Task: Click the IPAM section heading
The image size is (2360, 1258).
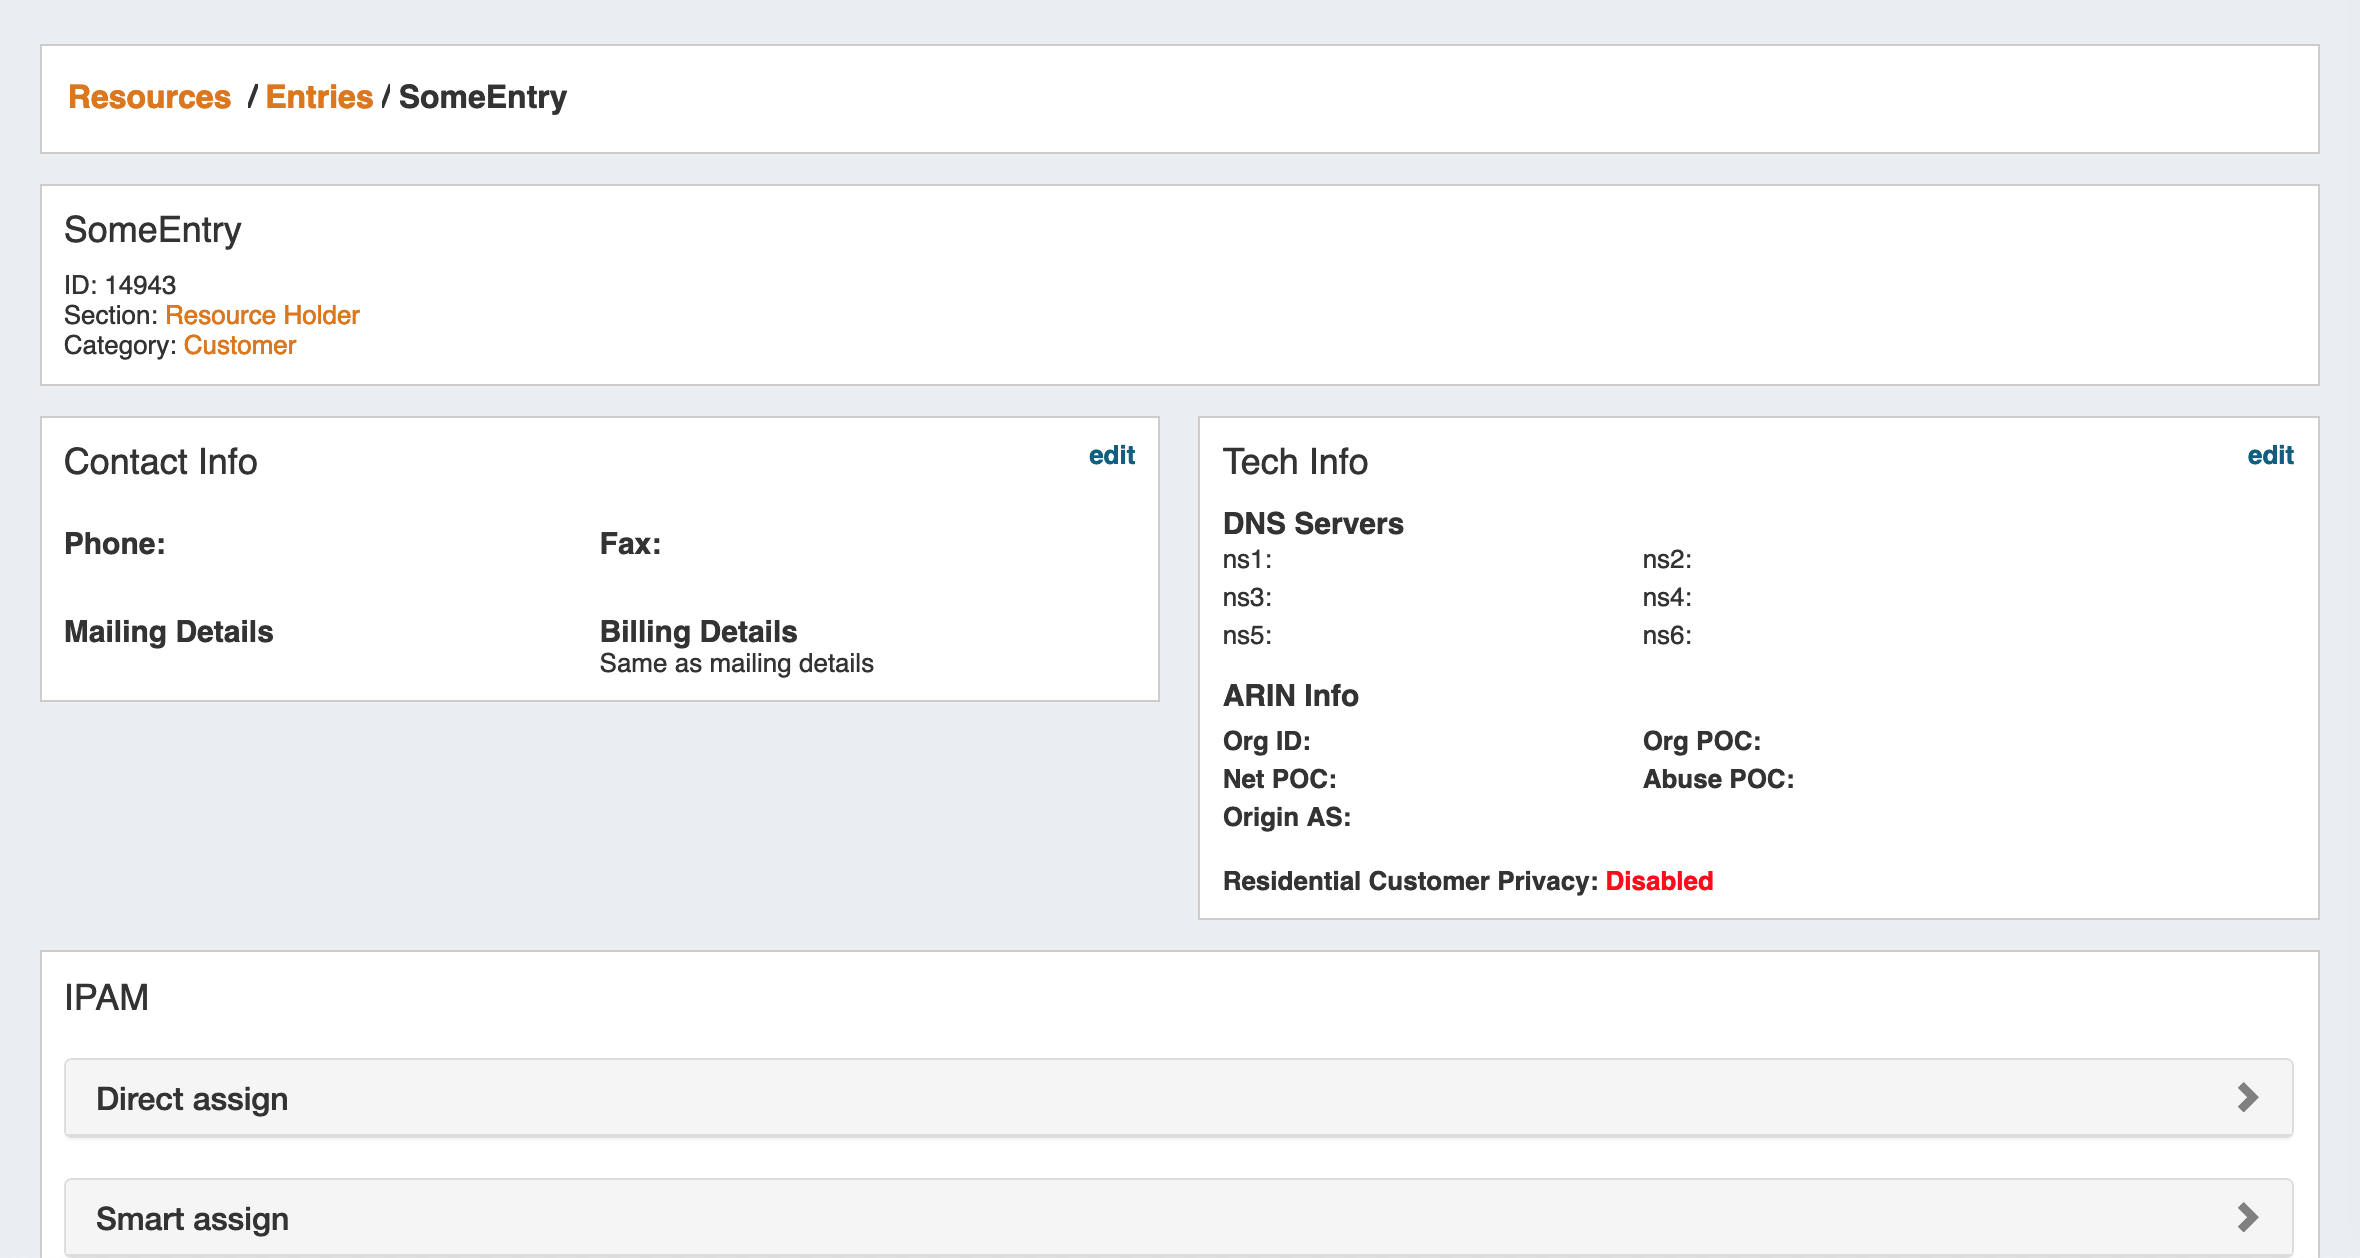Action: point(106,998)
